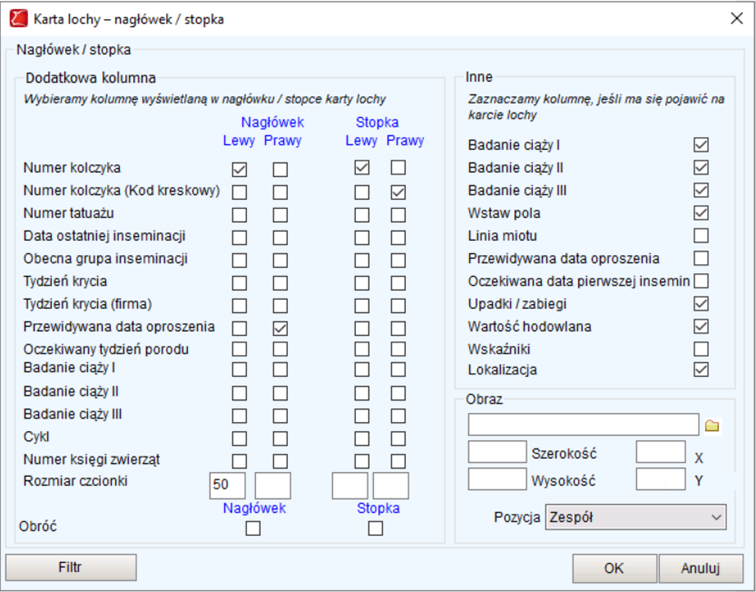
Task: Uncheck Inne Badanie ciąży III checkbox
Action: (701, 190)
